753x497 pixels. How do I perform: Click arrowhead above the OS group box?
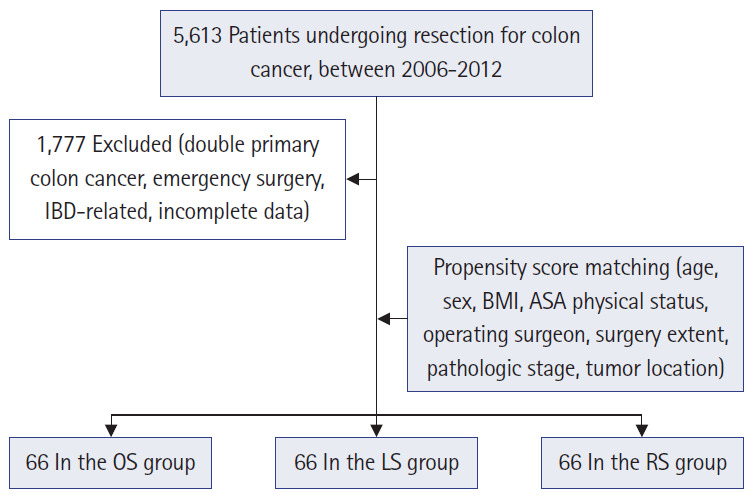pos(111,430)
